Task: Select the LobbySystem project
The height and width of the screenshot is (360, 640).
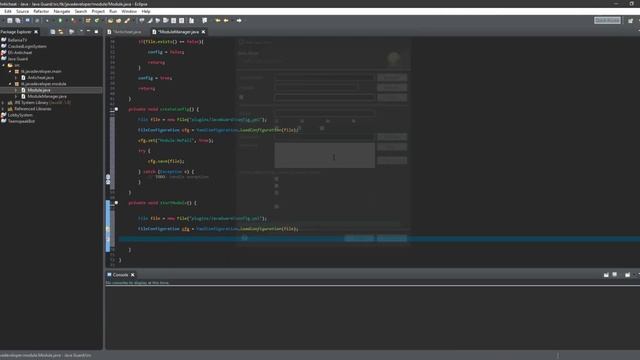Action: coord(20,115)
